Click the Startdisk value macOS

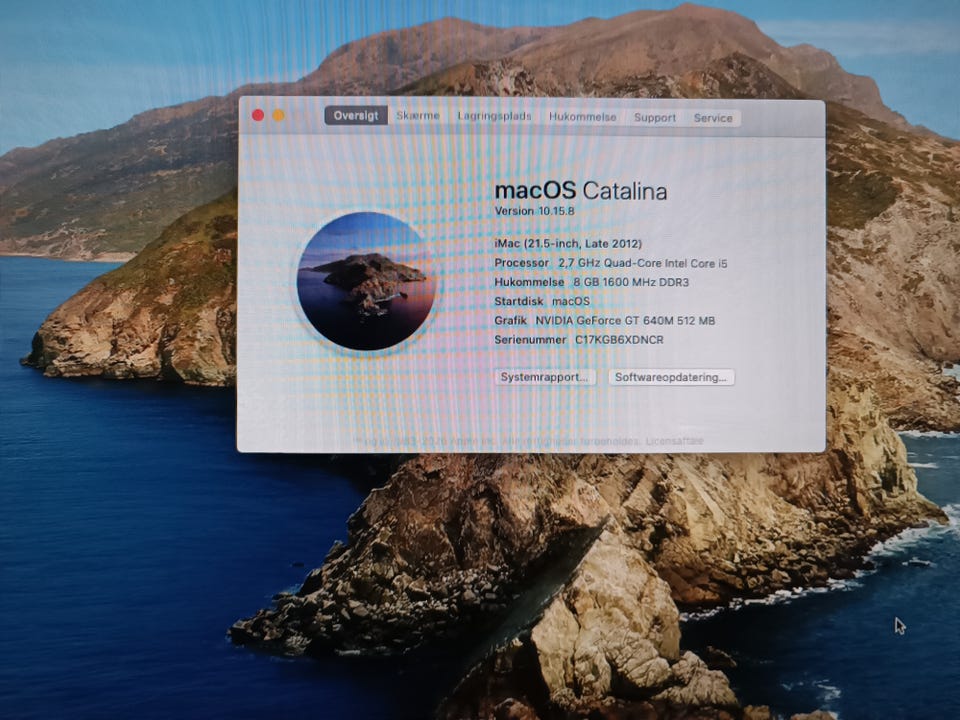[x=571, y=301]
